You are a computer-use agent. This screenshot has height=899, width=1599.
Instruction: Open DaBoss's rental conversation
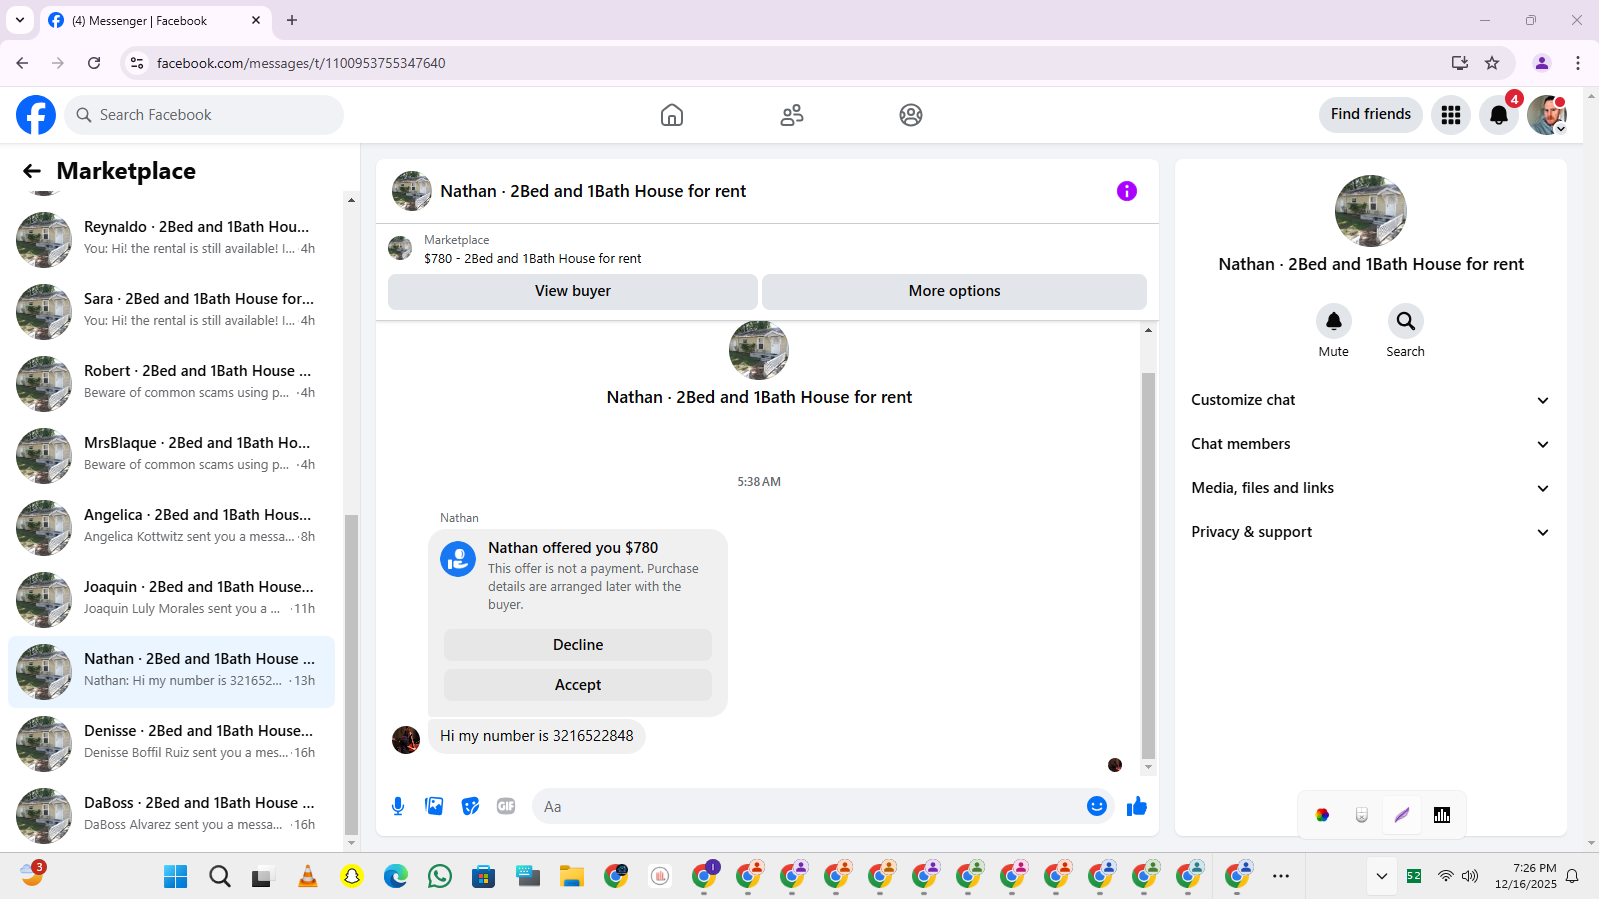point(172,816)
